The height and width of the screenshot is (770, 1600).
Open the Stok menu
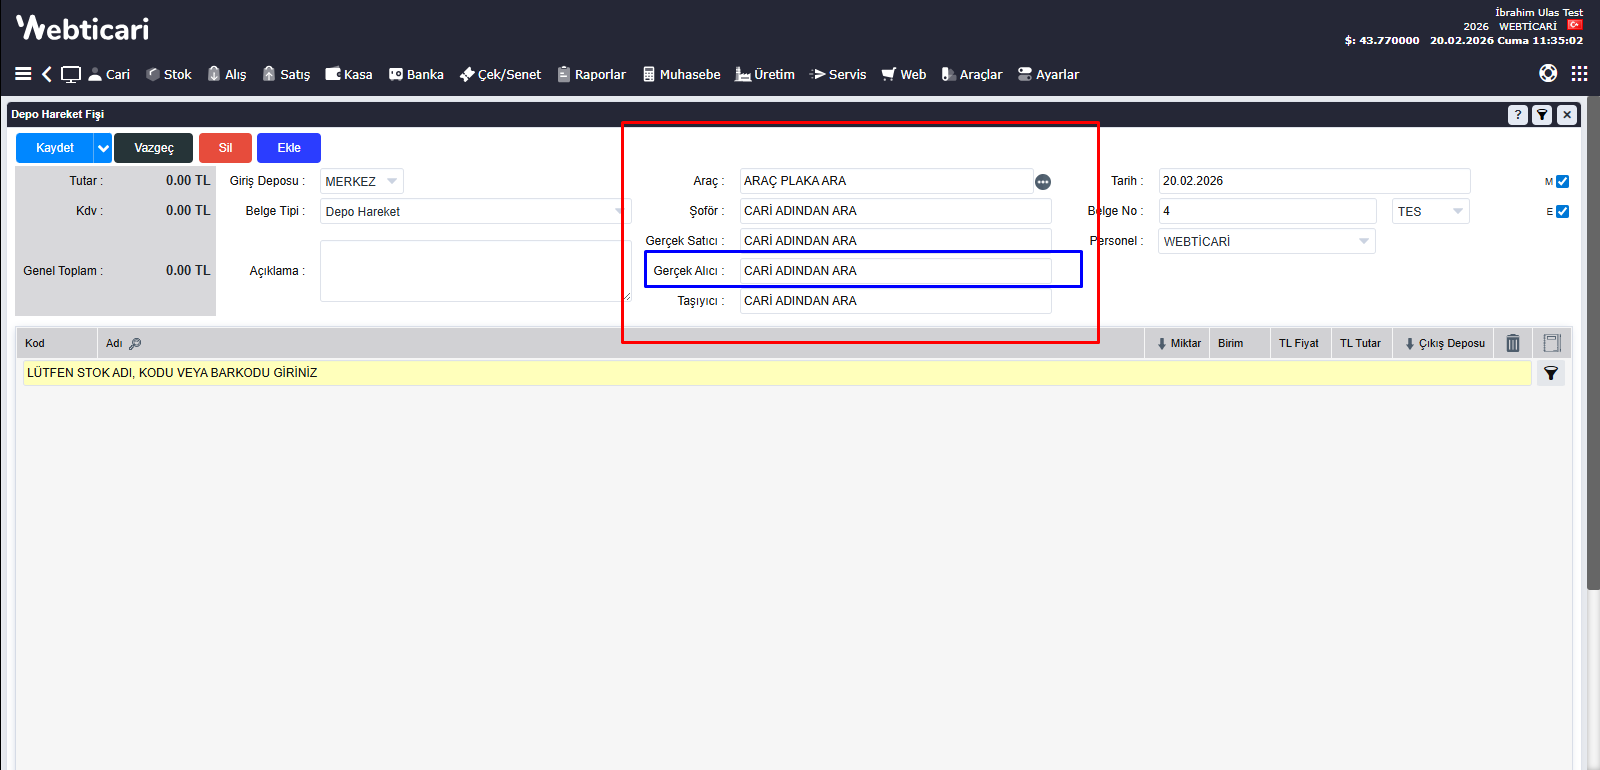click(x=169, y=74)
